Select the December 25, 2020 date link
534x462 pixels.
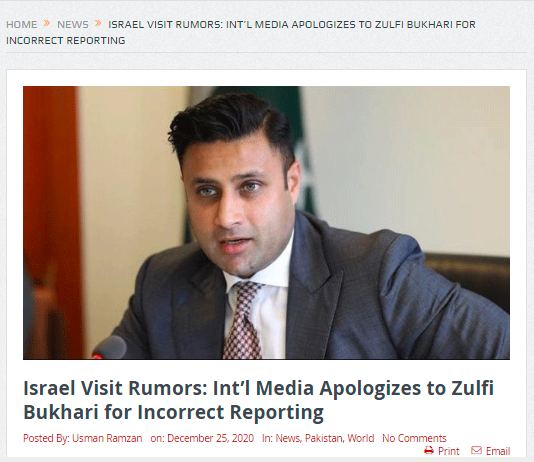210,438
